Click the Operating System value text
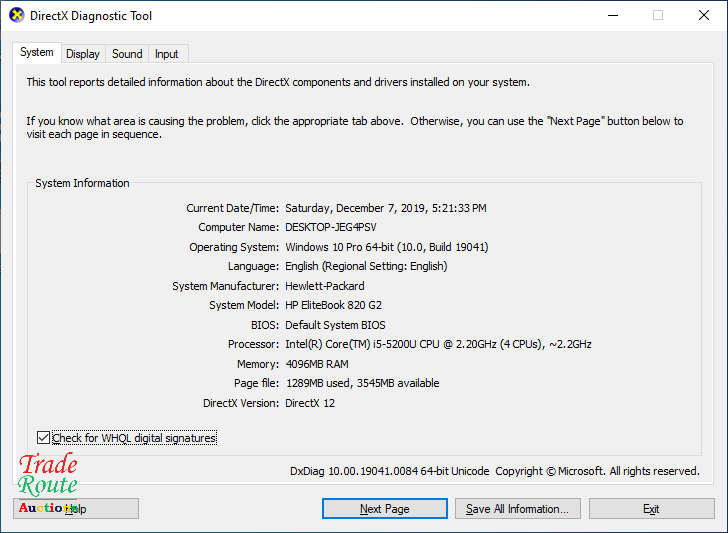 coord(386,247)
